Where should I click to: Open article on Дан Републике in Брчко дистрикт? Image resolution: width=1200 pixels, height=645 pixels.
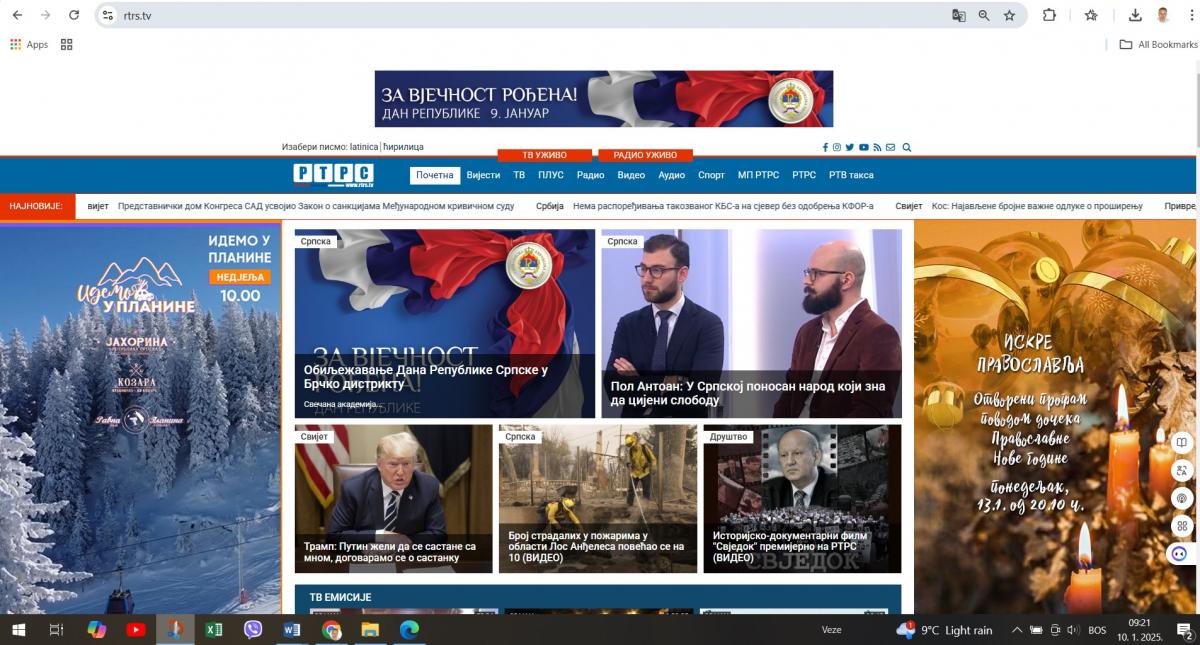pos(444,323)
